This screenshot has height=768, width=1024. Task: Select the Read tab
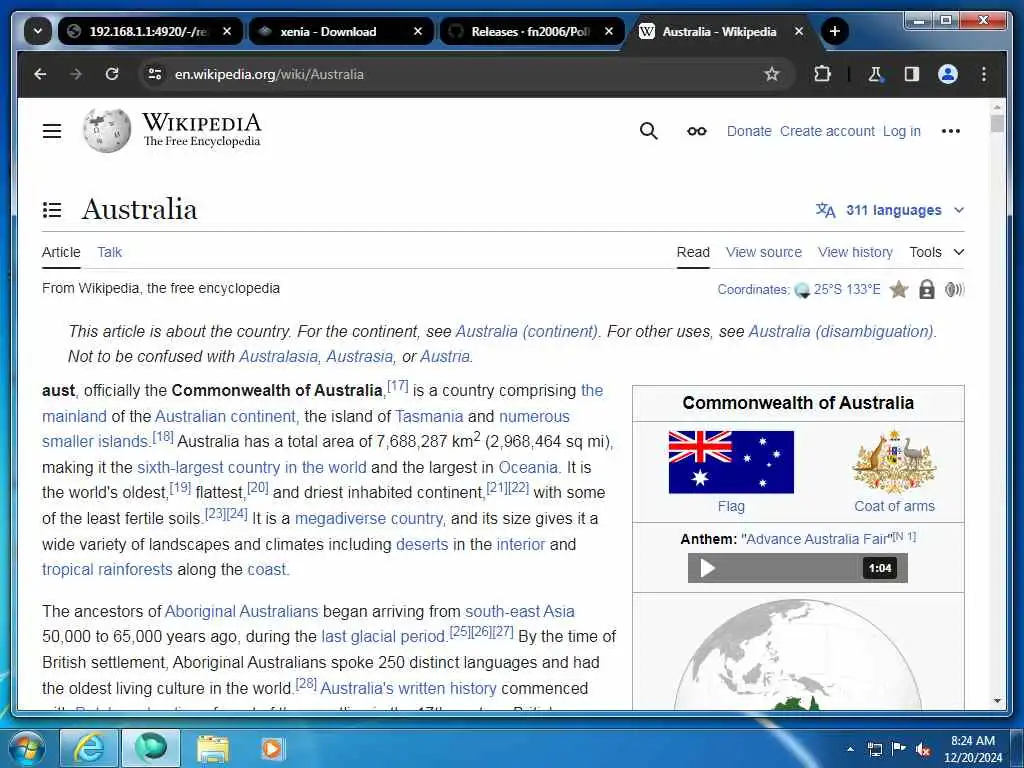point(693,252)
